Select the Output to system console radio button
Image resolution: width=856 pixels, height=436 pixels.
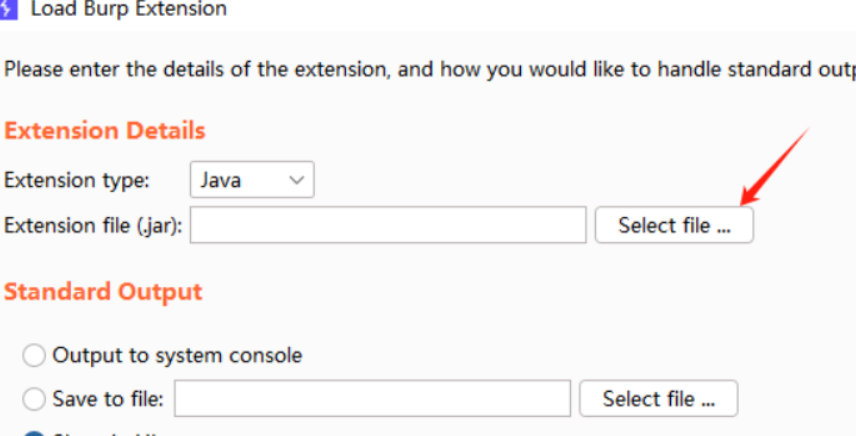pyautogui.click(x=35, y=355)
